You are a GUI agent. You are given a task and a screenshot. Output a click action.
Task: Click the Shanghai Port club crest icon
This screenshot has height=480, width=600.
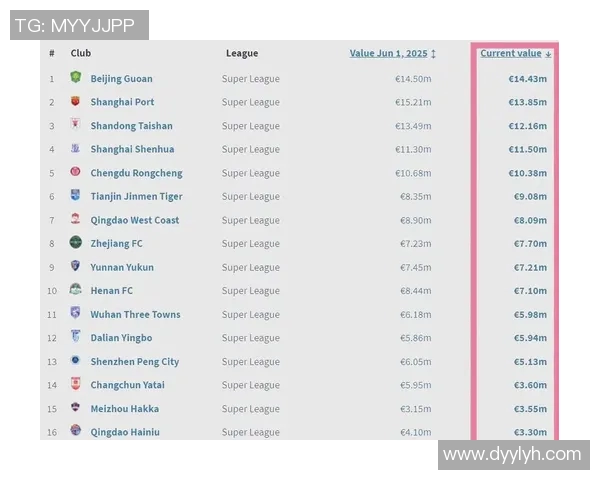(x=76, y=102)
